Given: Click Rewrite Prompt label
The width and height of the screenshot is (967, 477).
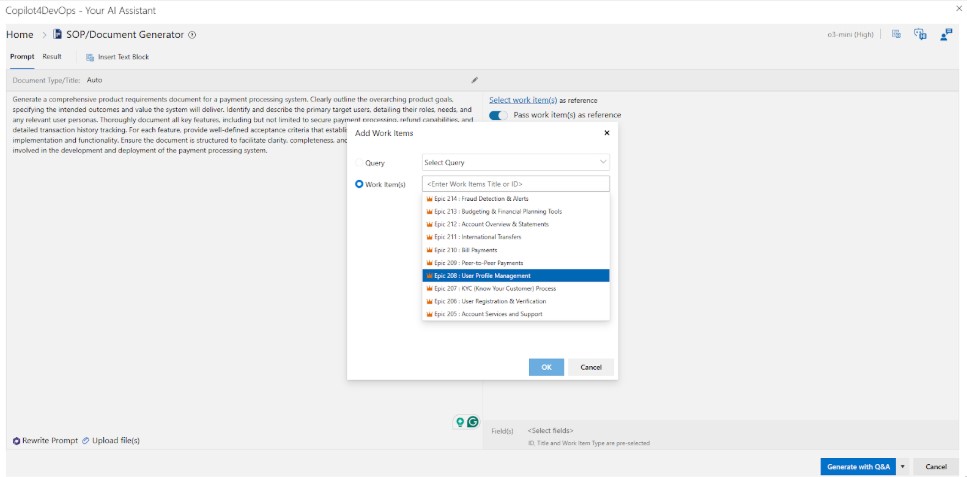Looking at the screenshot, I should click(50, 441).
